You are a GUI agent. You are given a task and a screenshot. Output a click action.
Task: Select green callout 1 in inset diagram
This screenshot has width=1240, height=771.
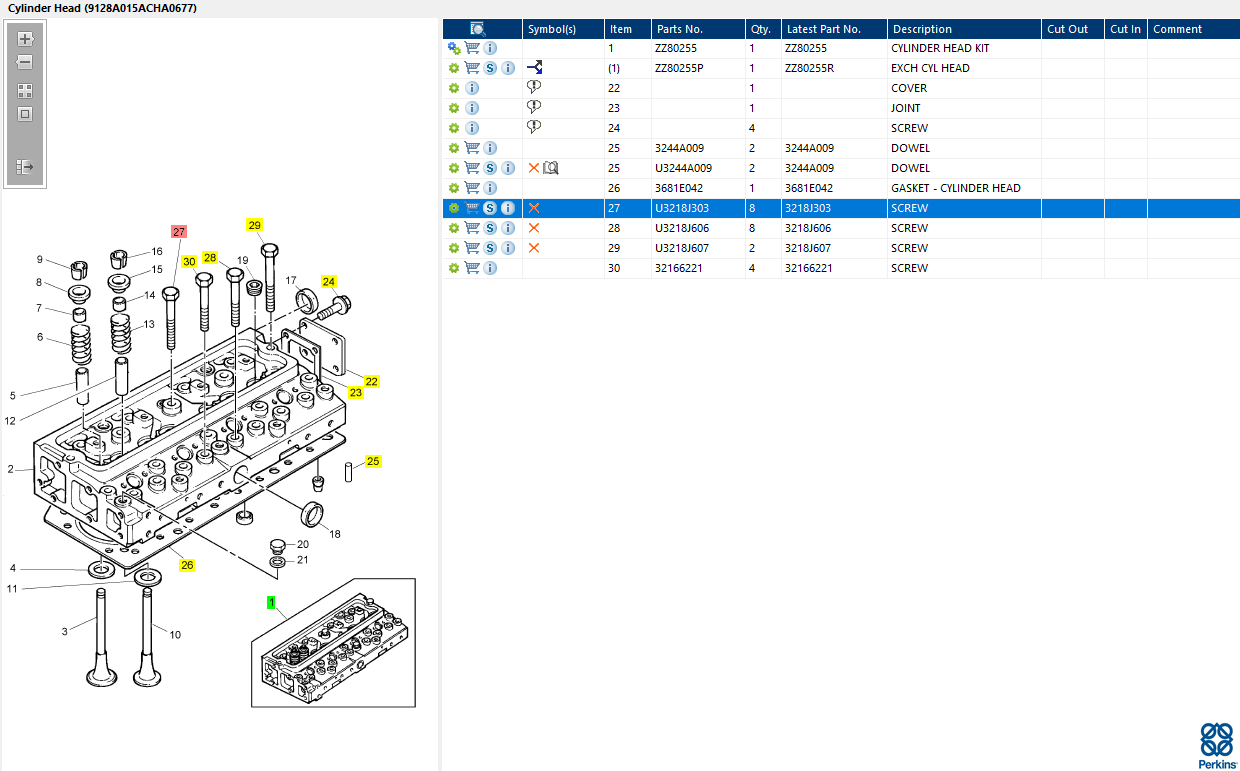pos(271,603)
